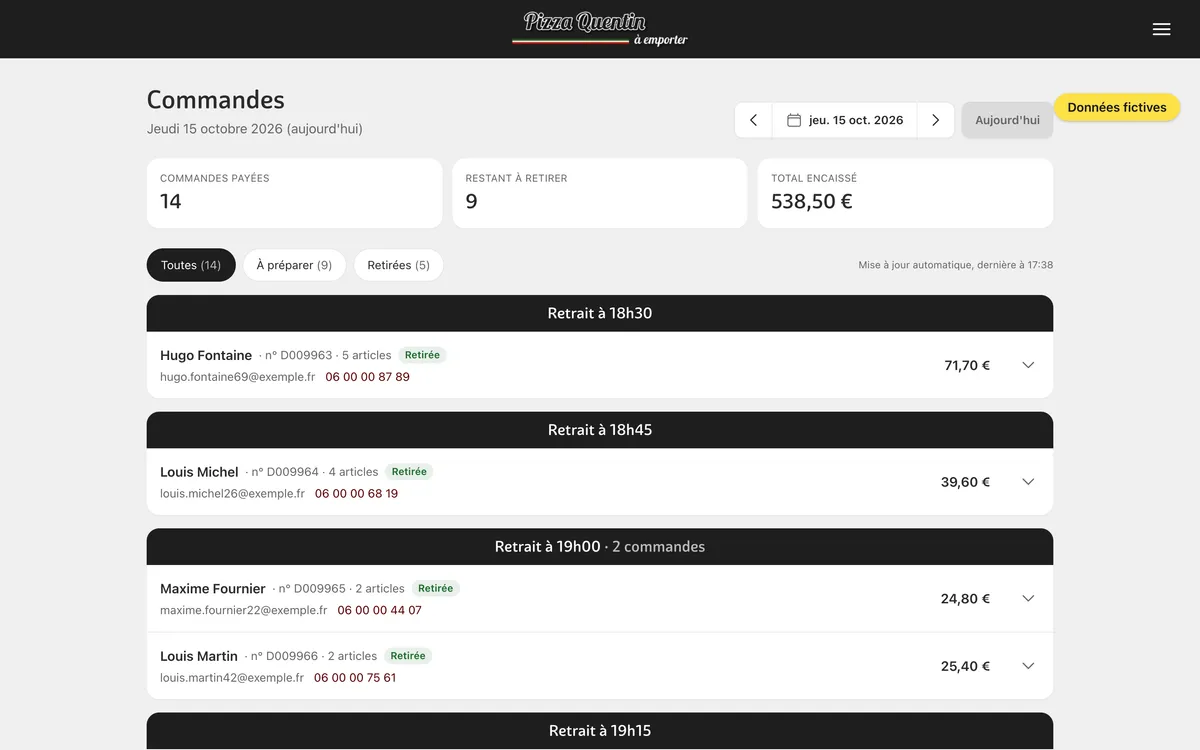This screenshot has width=1200, height=750.
Task: Click email louis.michel26@exemple.fr
Action: click(x=232, y=494)
